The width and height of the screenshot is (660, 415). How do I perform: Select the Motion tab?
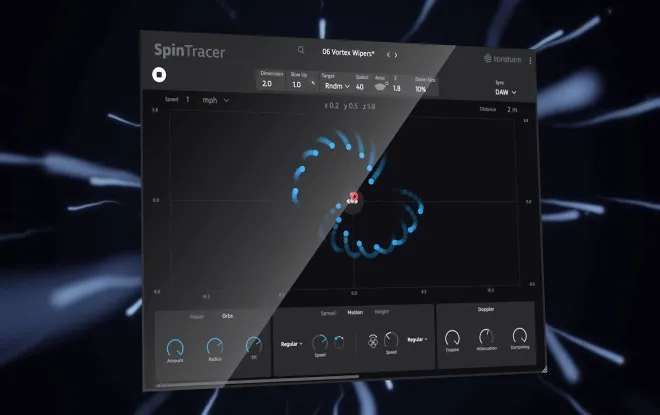tap(355, 312)
